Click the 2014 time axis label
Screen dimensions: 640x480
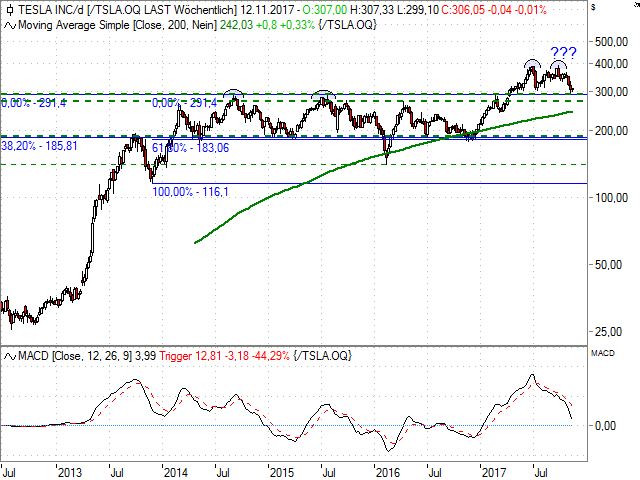coord(176,473)
